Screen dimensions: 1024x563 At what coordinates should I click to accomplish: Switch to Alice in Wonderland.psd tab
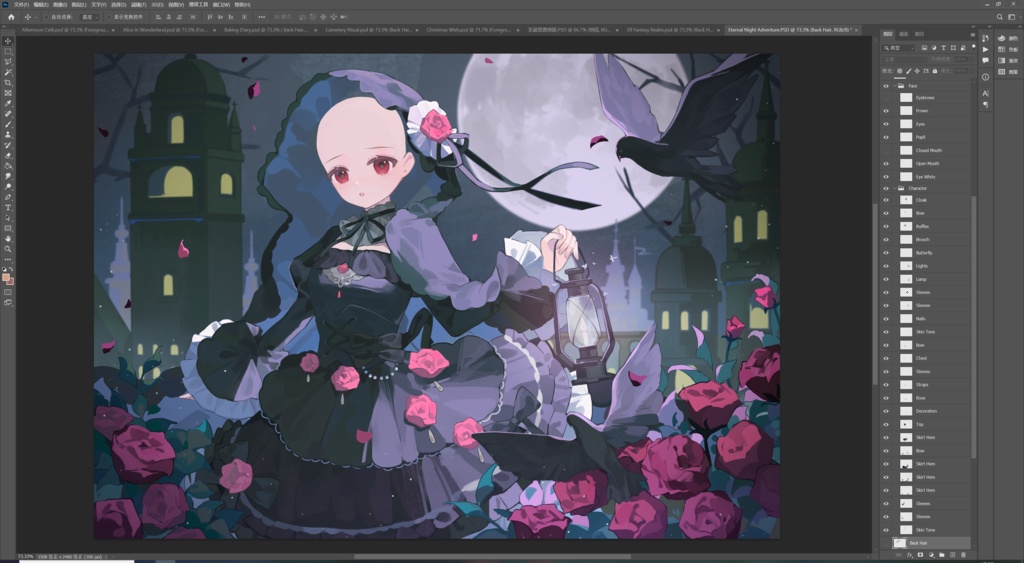coord(165,29)
